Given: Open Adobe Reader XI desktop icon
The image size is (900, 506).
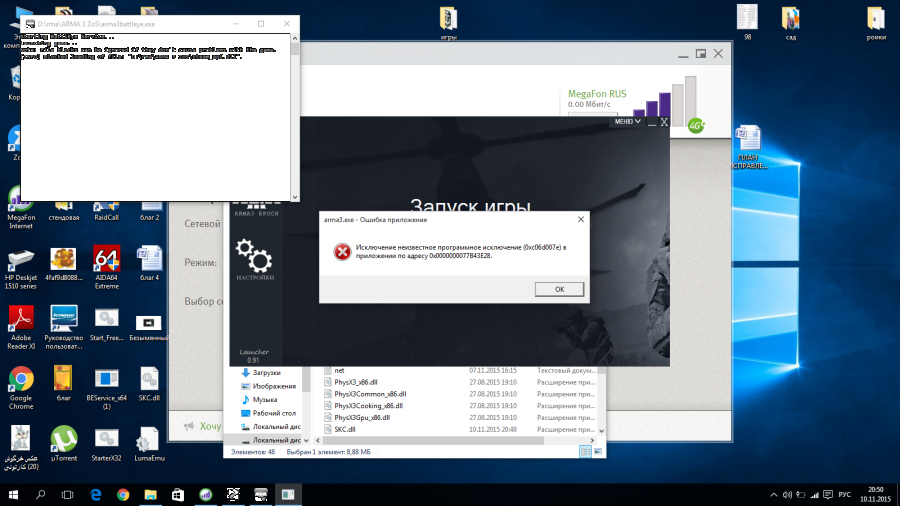Looking at the screenshot, I should click(x=21, y=328).
